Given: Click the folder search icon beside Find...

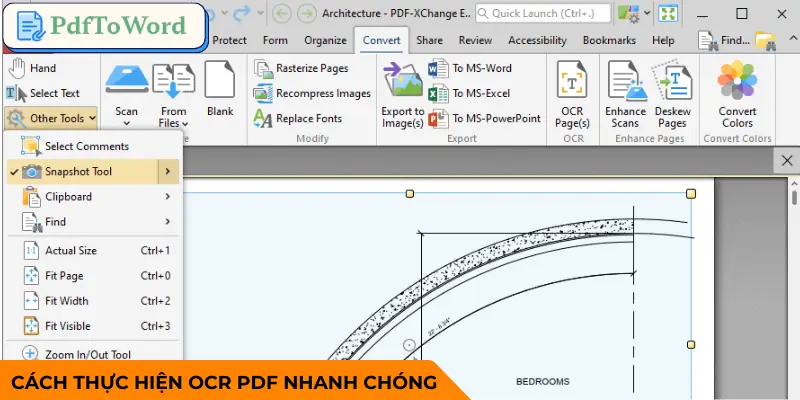Looking at the screenshot, I should coord(766,41).
